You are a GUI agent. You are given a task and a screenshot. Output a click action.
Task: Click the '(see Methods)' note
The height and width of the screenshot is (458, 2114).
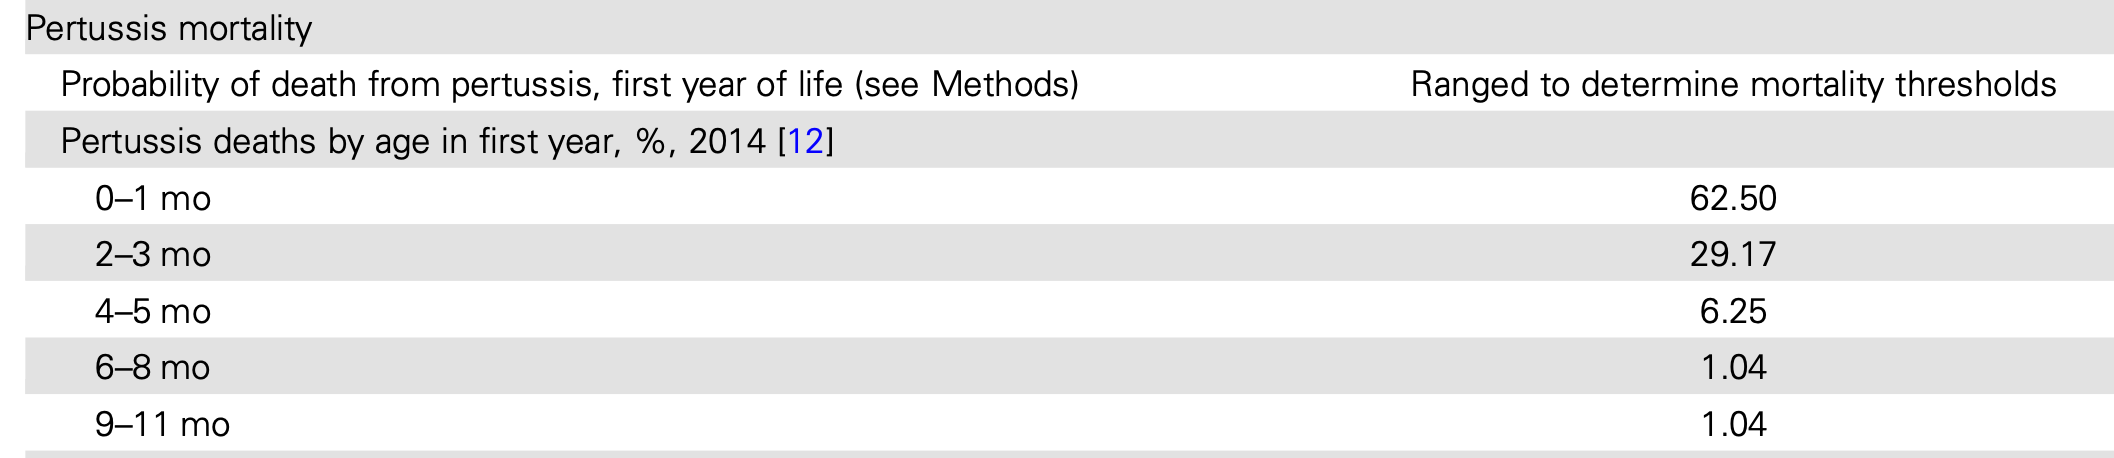(x=966, y=85)
